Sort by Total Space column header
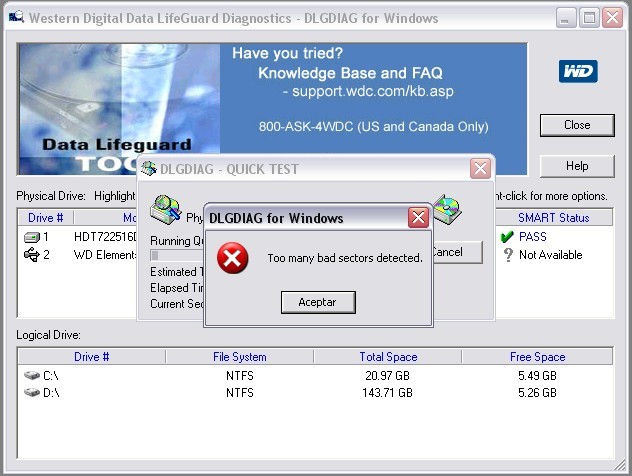 point(388,357)
